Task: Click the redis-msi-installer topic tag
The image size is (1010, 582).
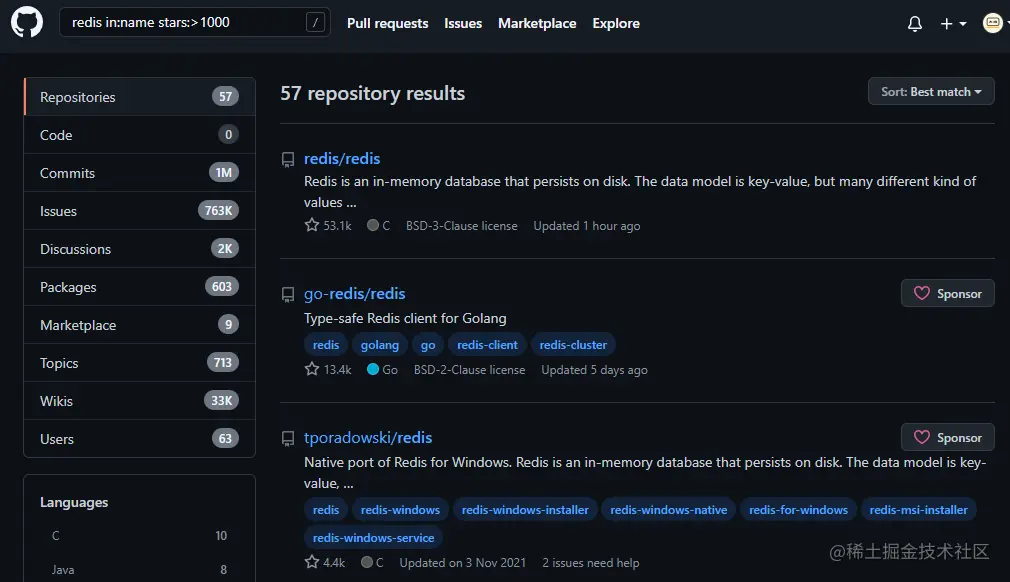Action: click(919, 509)
